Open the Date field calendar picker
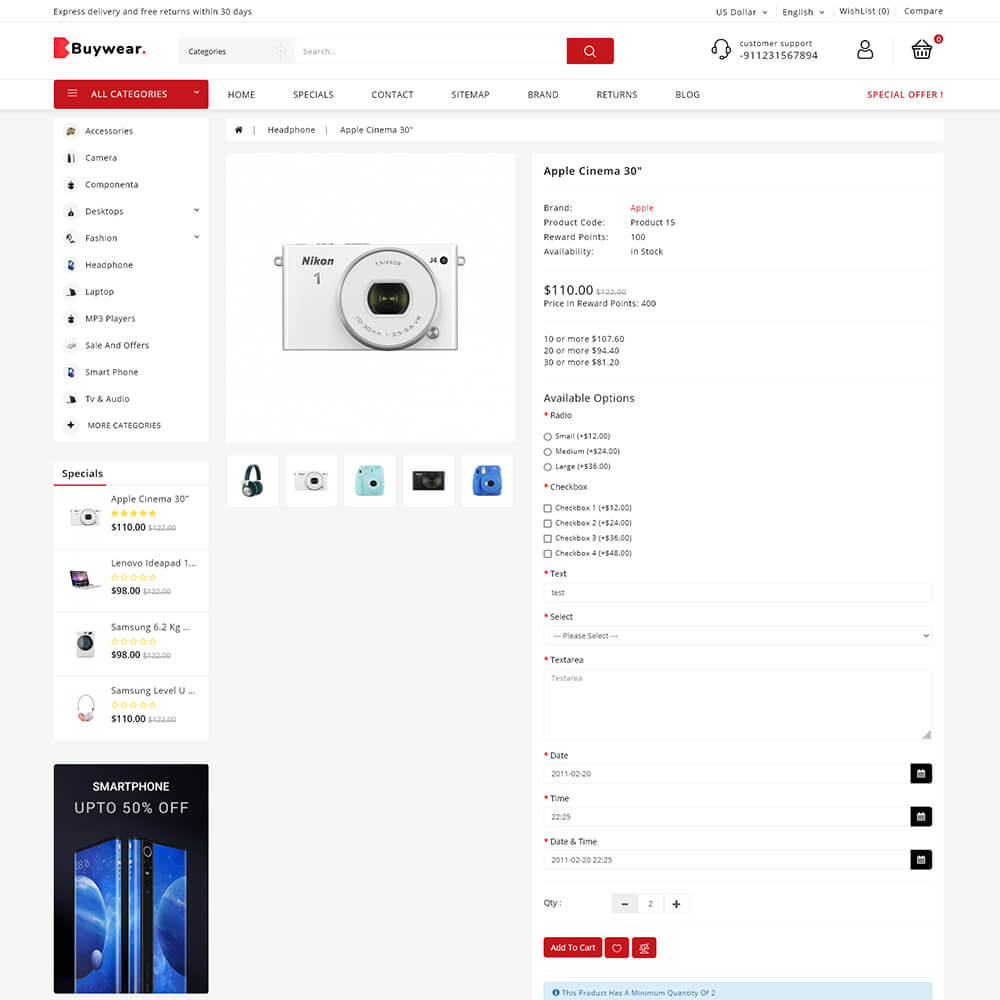 pyautogui.click(x=921, y=773)
